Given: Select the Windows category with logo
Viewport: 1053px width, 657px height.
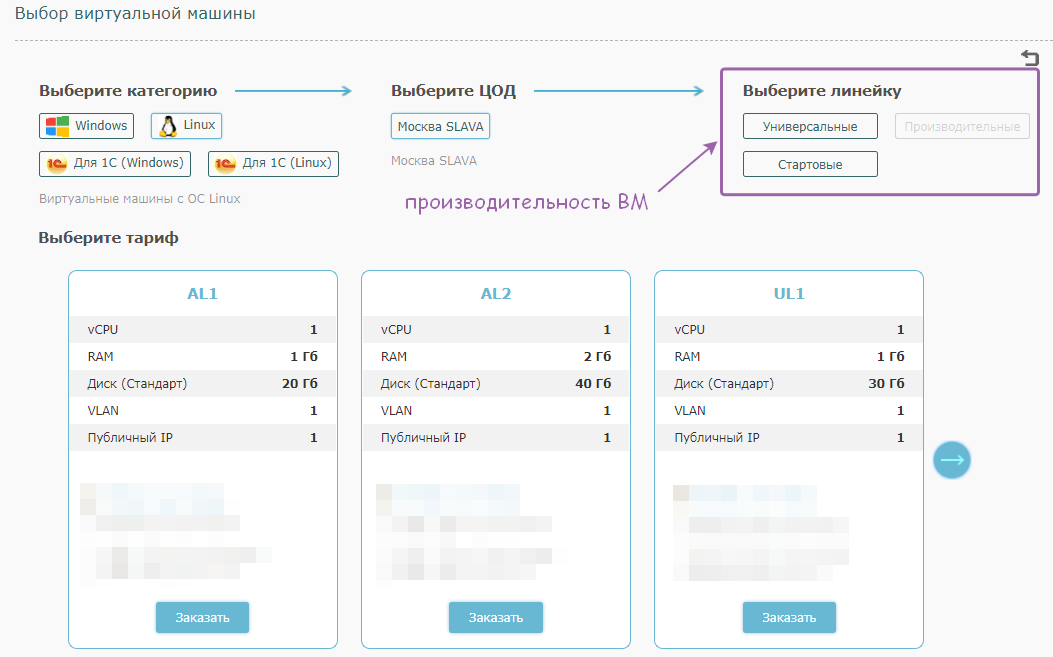Looking at the screenshot, I should pyautogui.click(x=87, y=126).
